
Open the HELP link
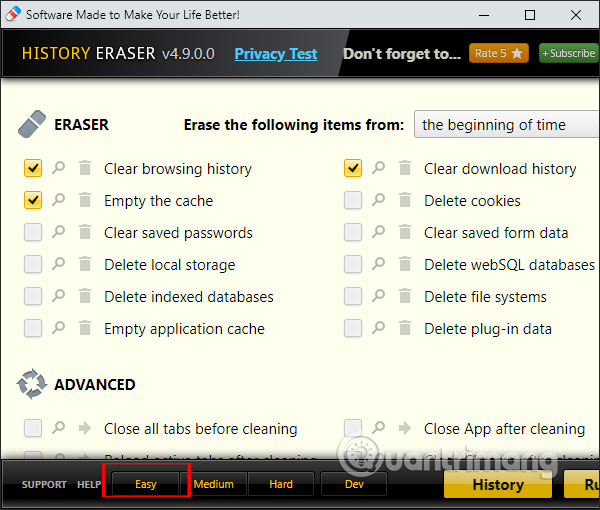point(89,484)
